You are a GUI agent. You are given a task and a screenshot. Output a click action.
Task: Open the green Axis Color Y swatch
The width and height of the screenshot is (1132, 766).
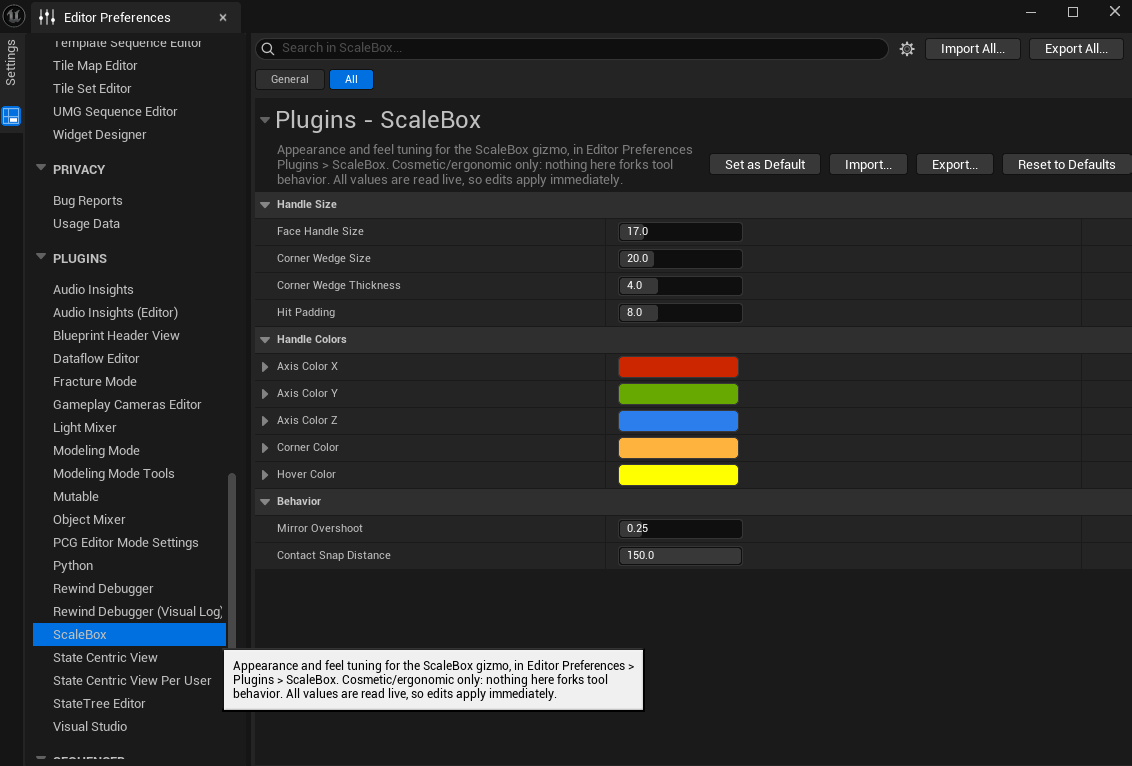(x=678, y=393)
